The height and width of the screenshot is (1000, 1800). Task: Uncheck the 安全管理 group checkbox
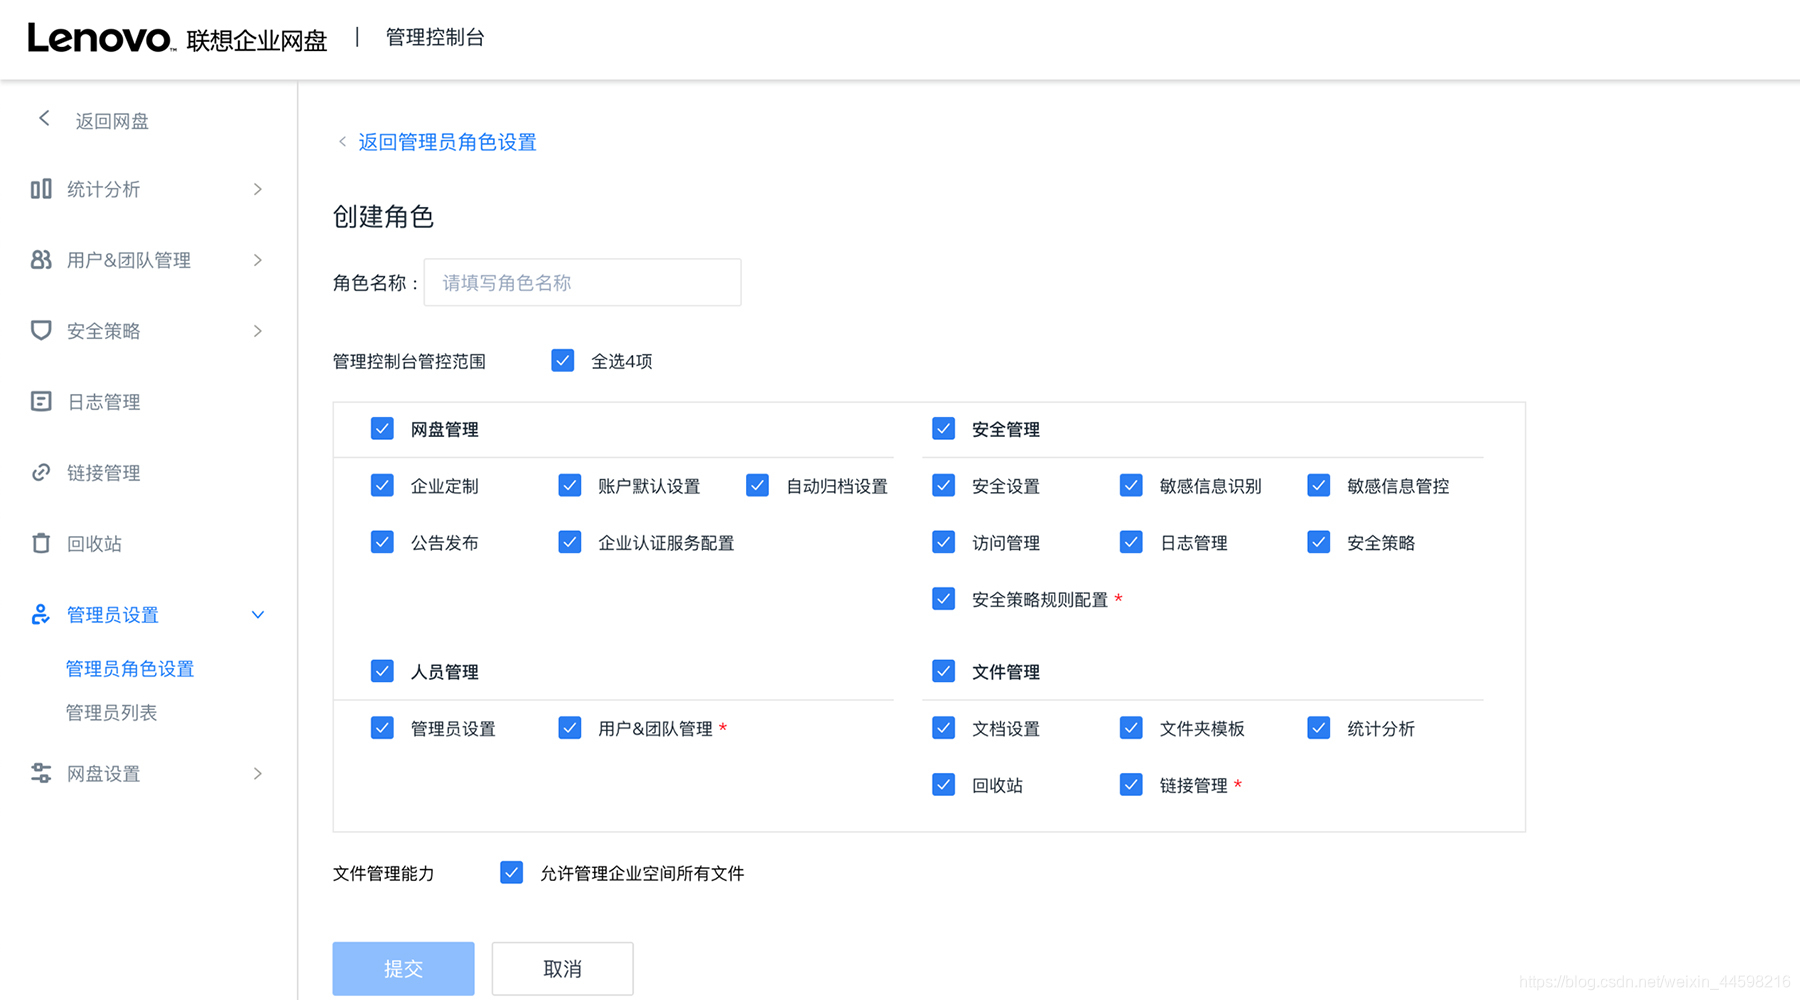pos(943,428)
